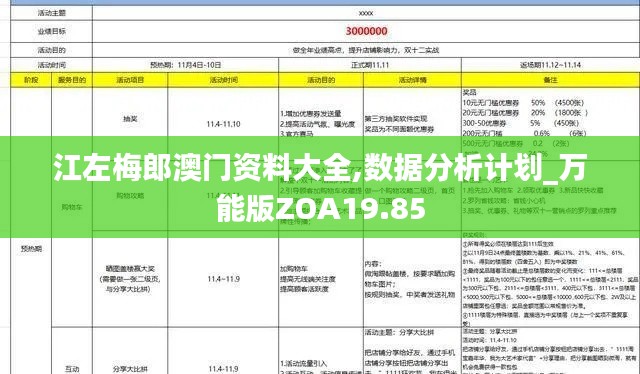Select the 活动主题 label cell
The width and height of the screenshot is (640, 374).
51,13
